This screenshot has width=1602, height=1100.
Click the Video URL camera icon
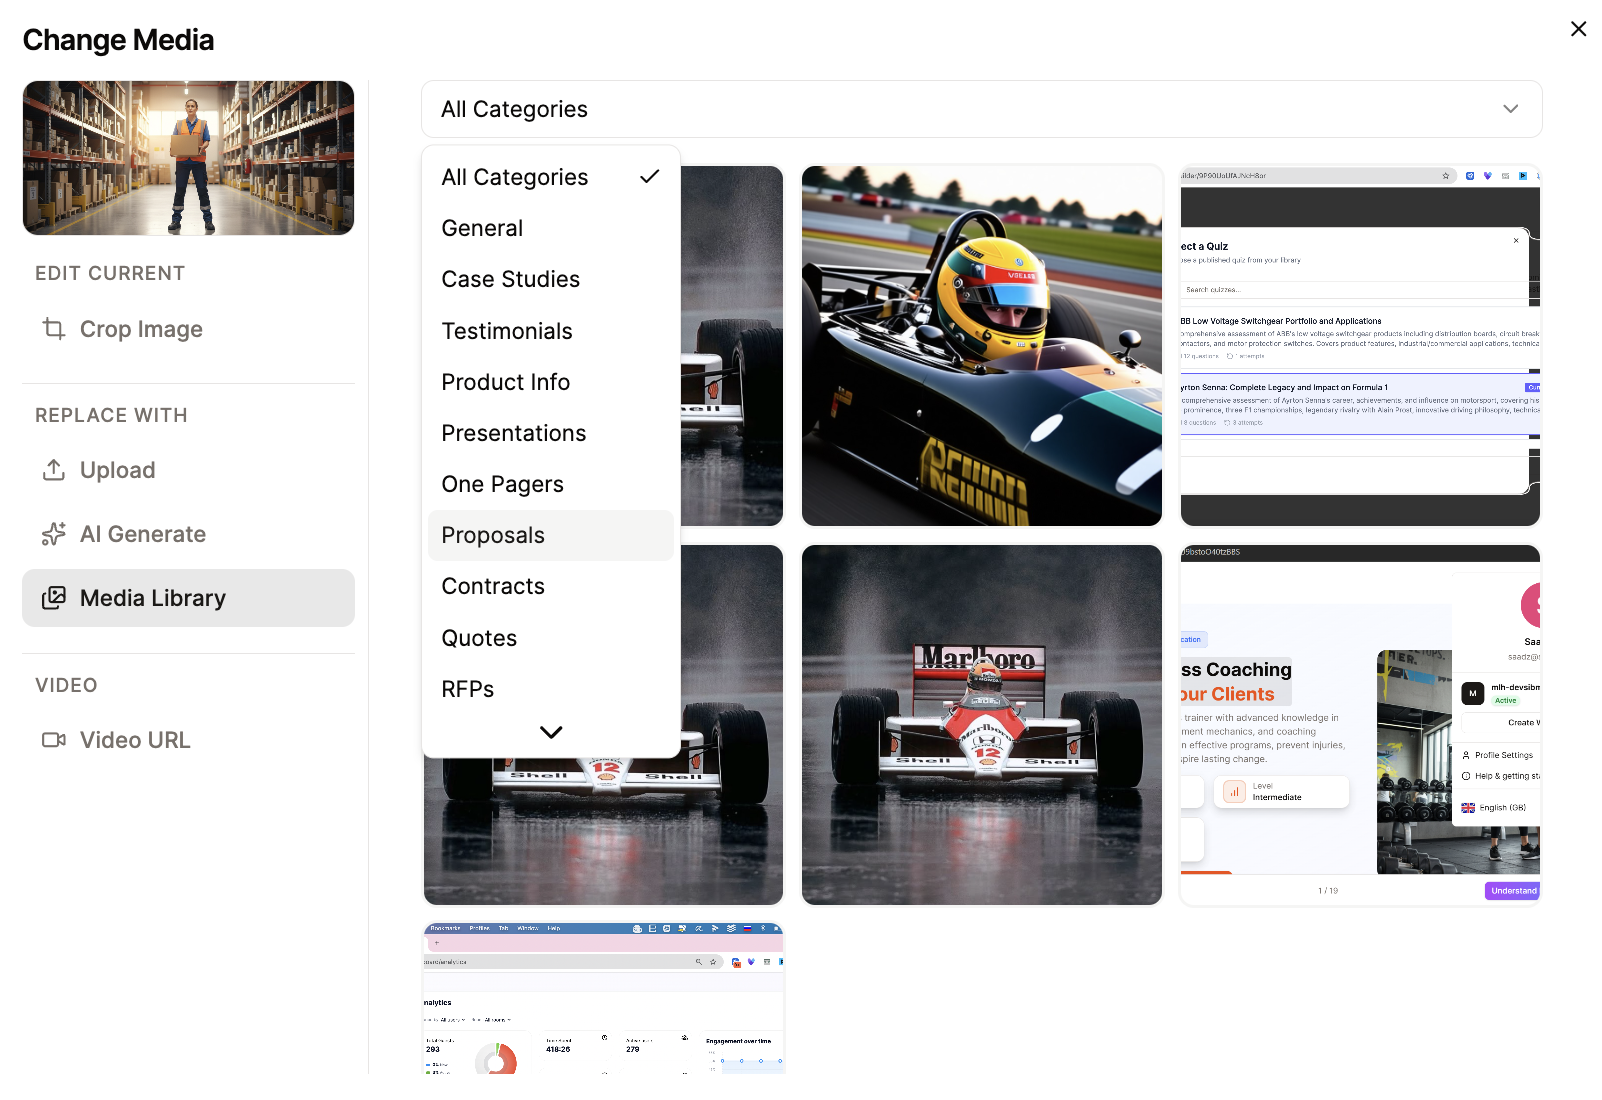click(x=54, y=740)
